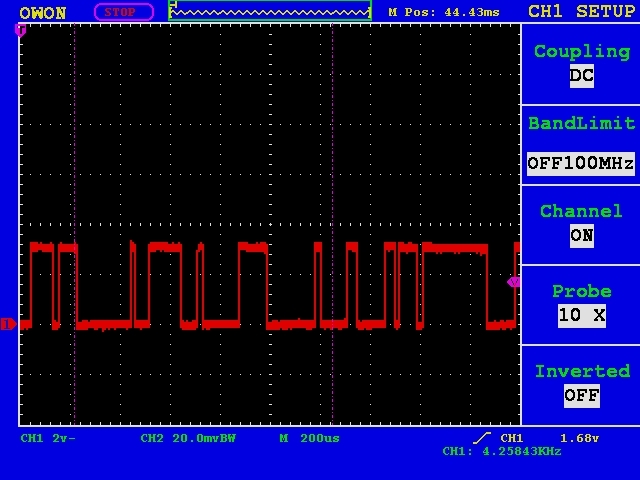The image size is (640, 480).
Task: Click the STOP run status indicator
Action: (x=124, y=12)
